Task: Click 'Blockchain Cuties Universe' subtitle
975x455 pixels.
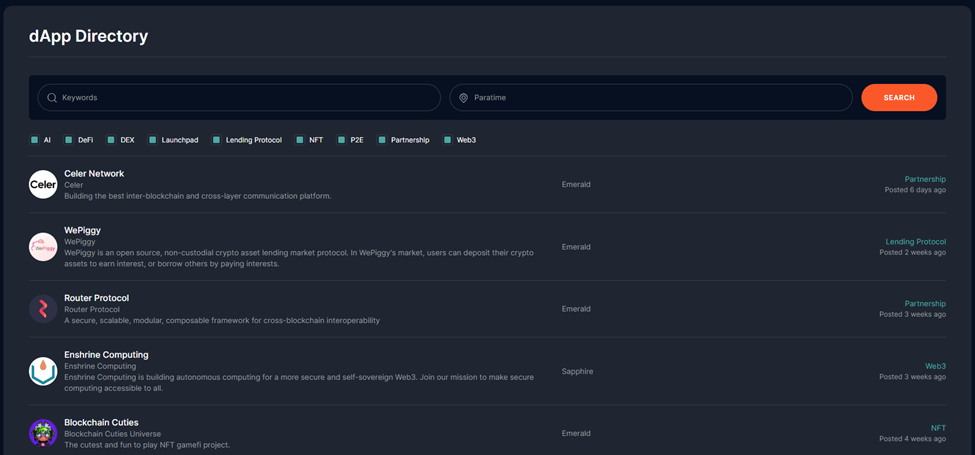Action: tap(113, 433)
